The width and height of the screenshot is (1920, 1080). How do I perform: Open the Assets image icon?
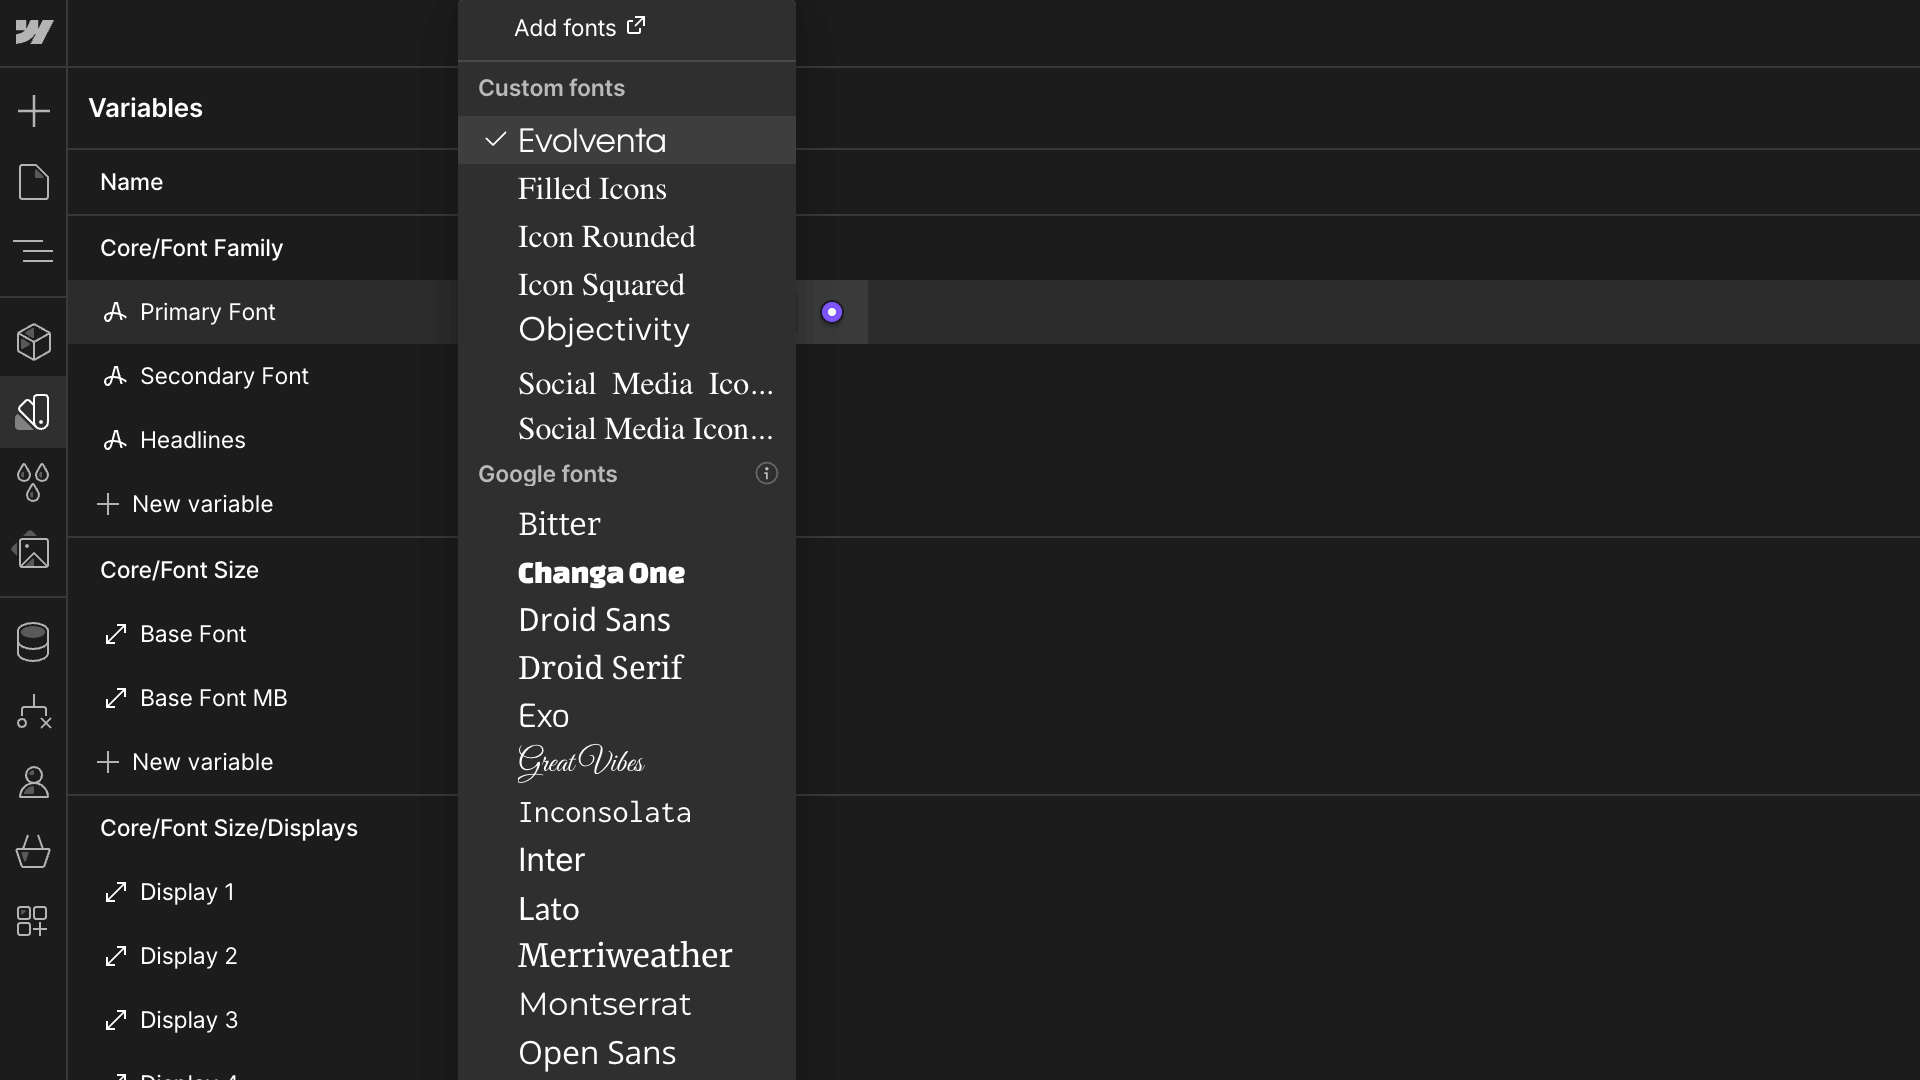[x=33, y=550]
